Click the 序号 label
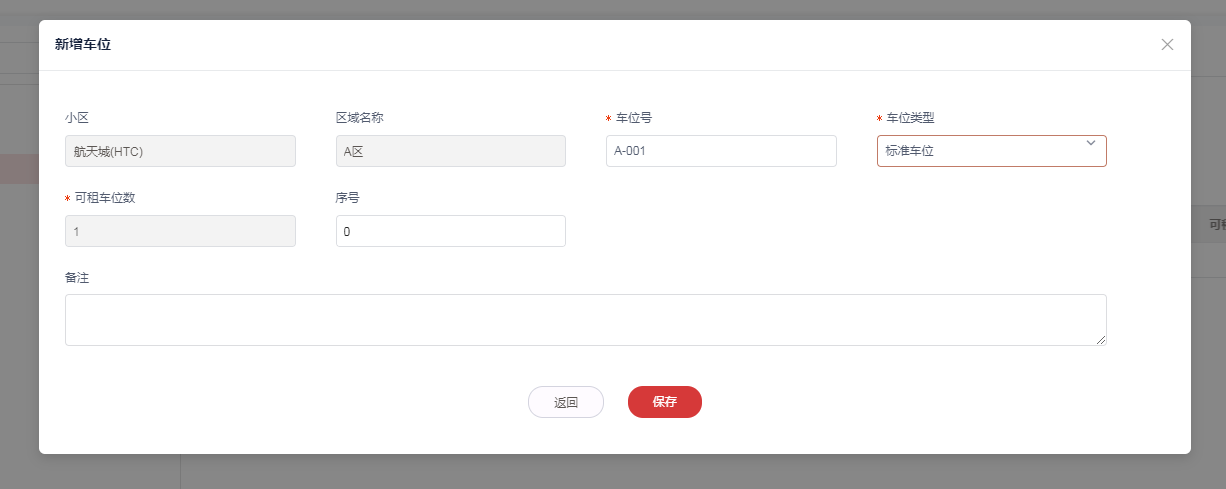The image size is (1226, 489). click(347, 198)
